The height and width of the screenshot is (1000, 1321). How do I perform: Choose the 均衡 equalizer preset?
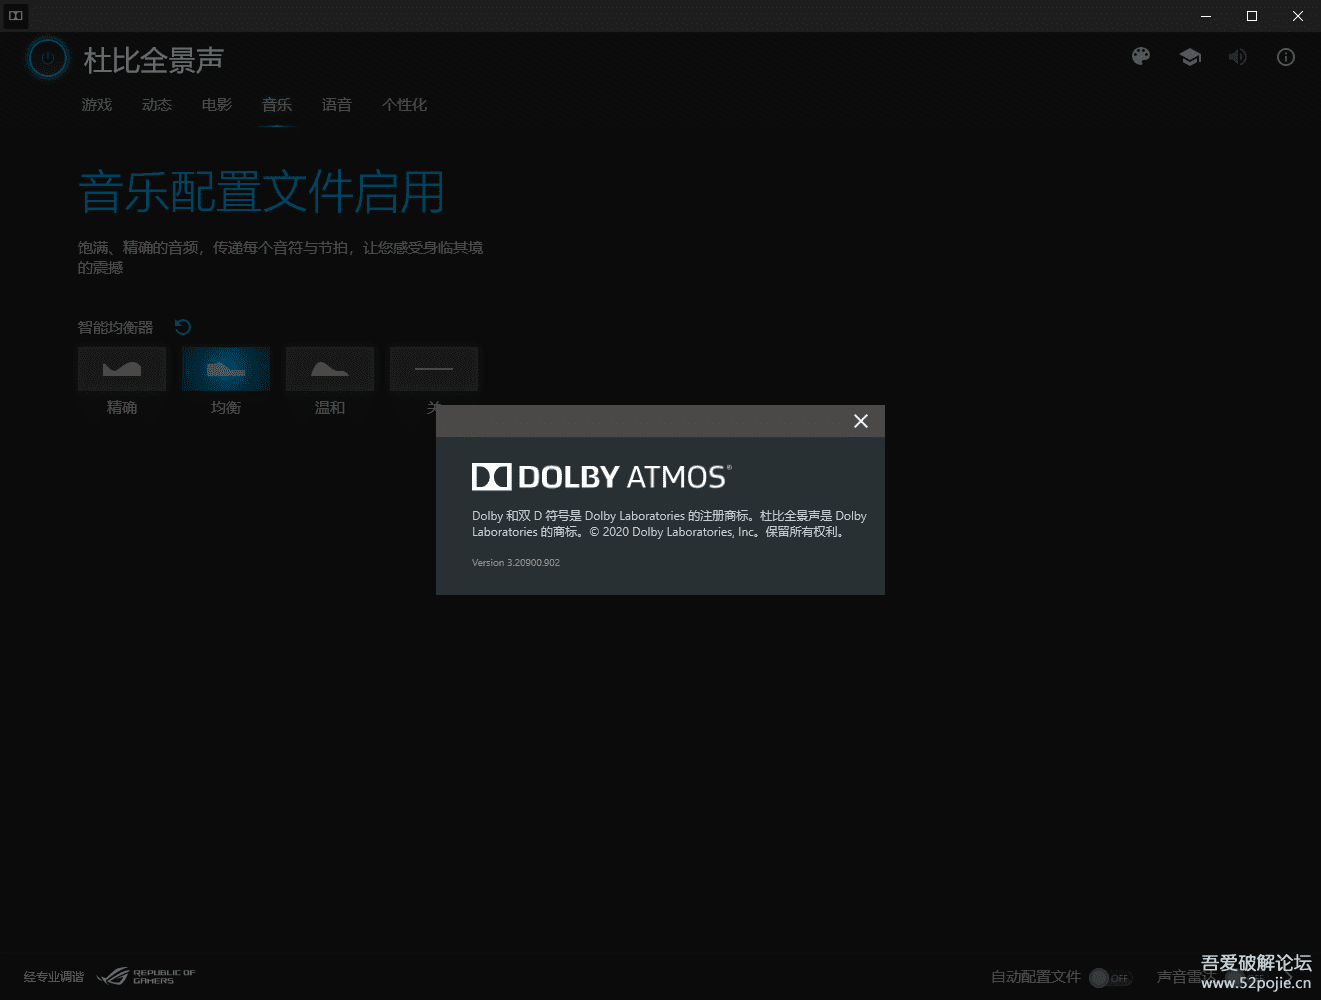pyautogui.click(x=226, y=369)
